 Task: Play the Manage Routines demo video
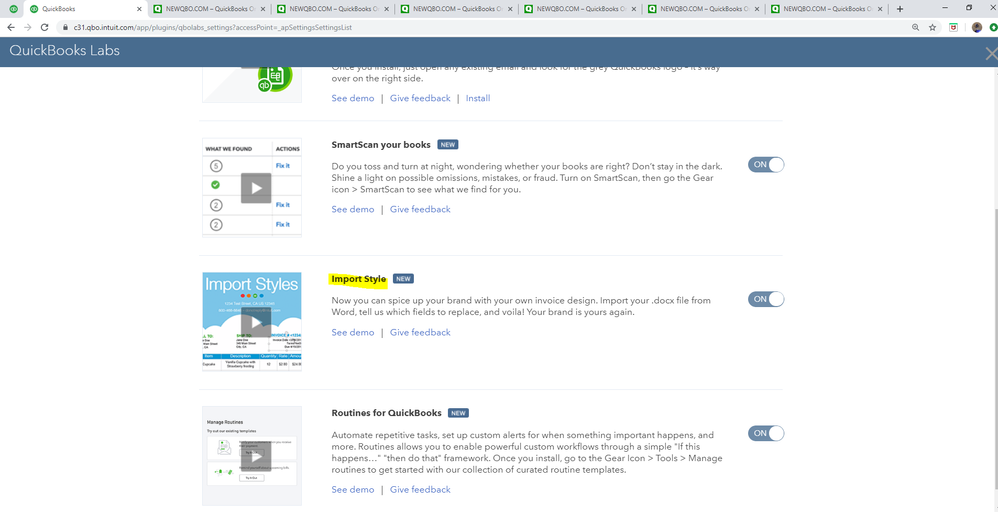click(256, 457)
